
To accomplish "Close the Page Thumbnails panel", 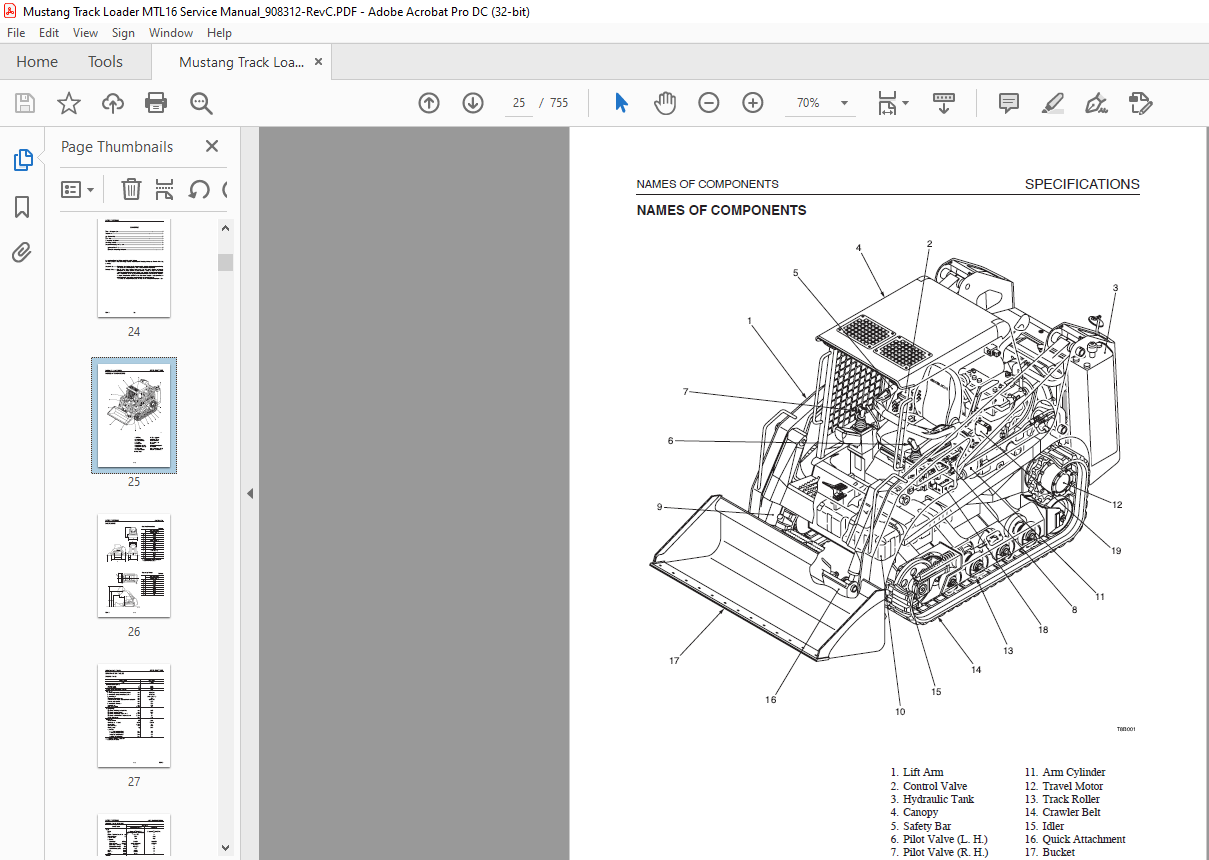I will click(212, 146).
